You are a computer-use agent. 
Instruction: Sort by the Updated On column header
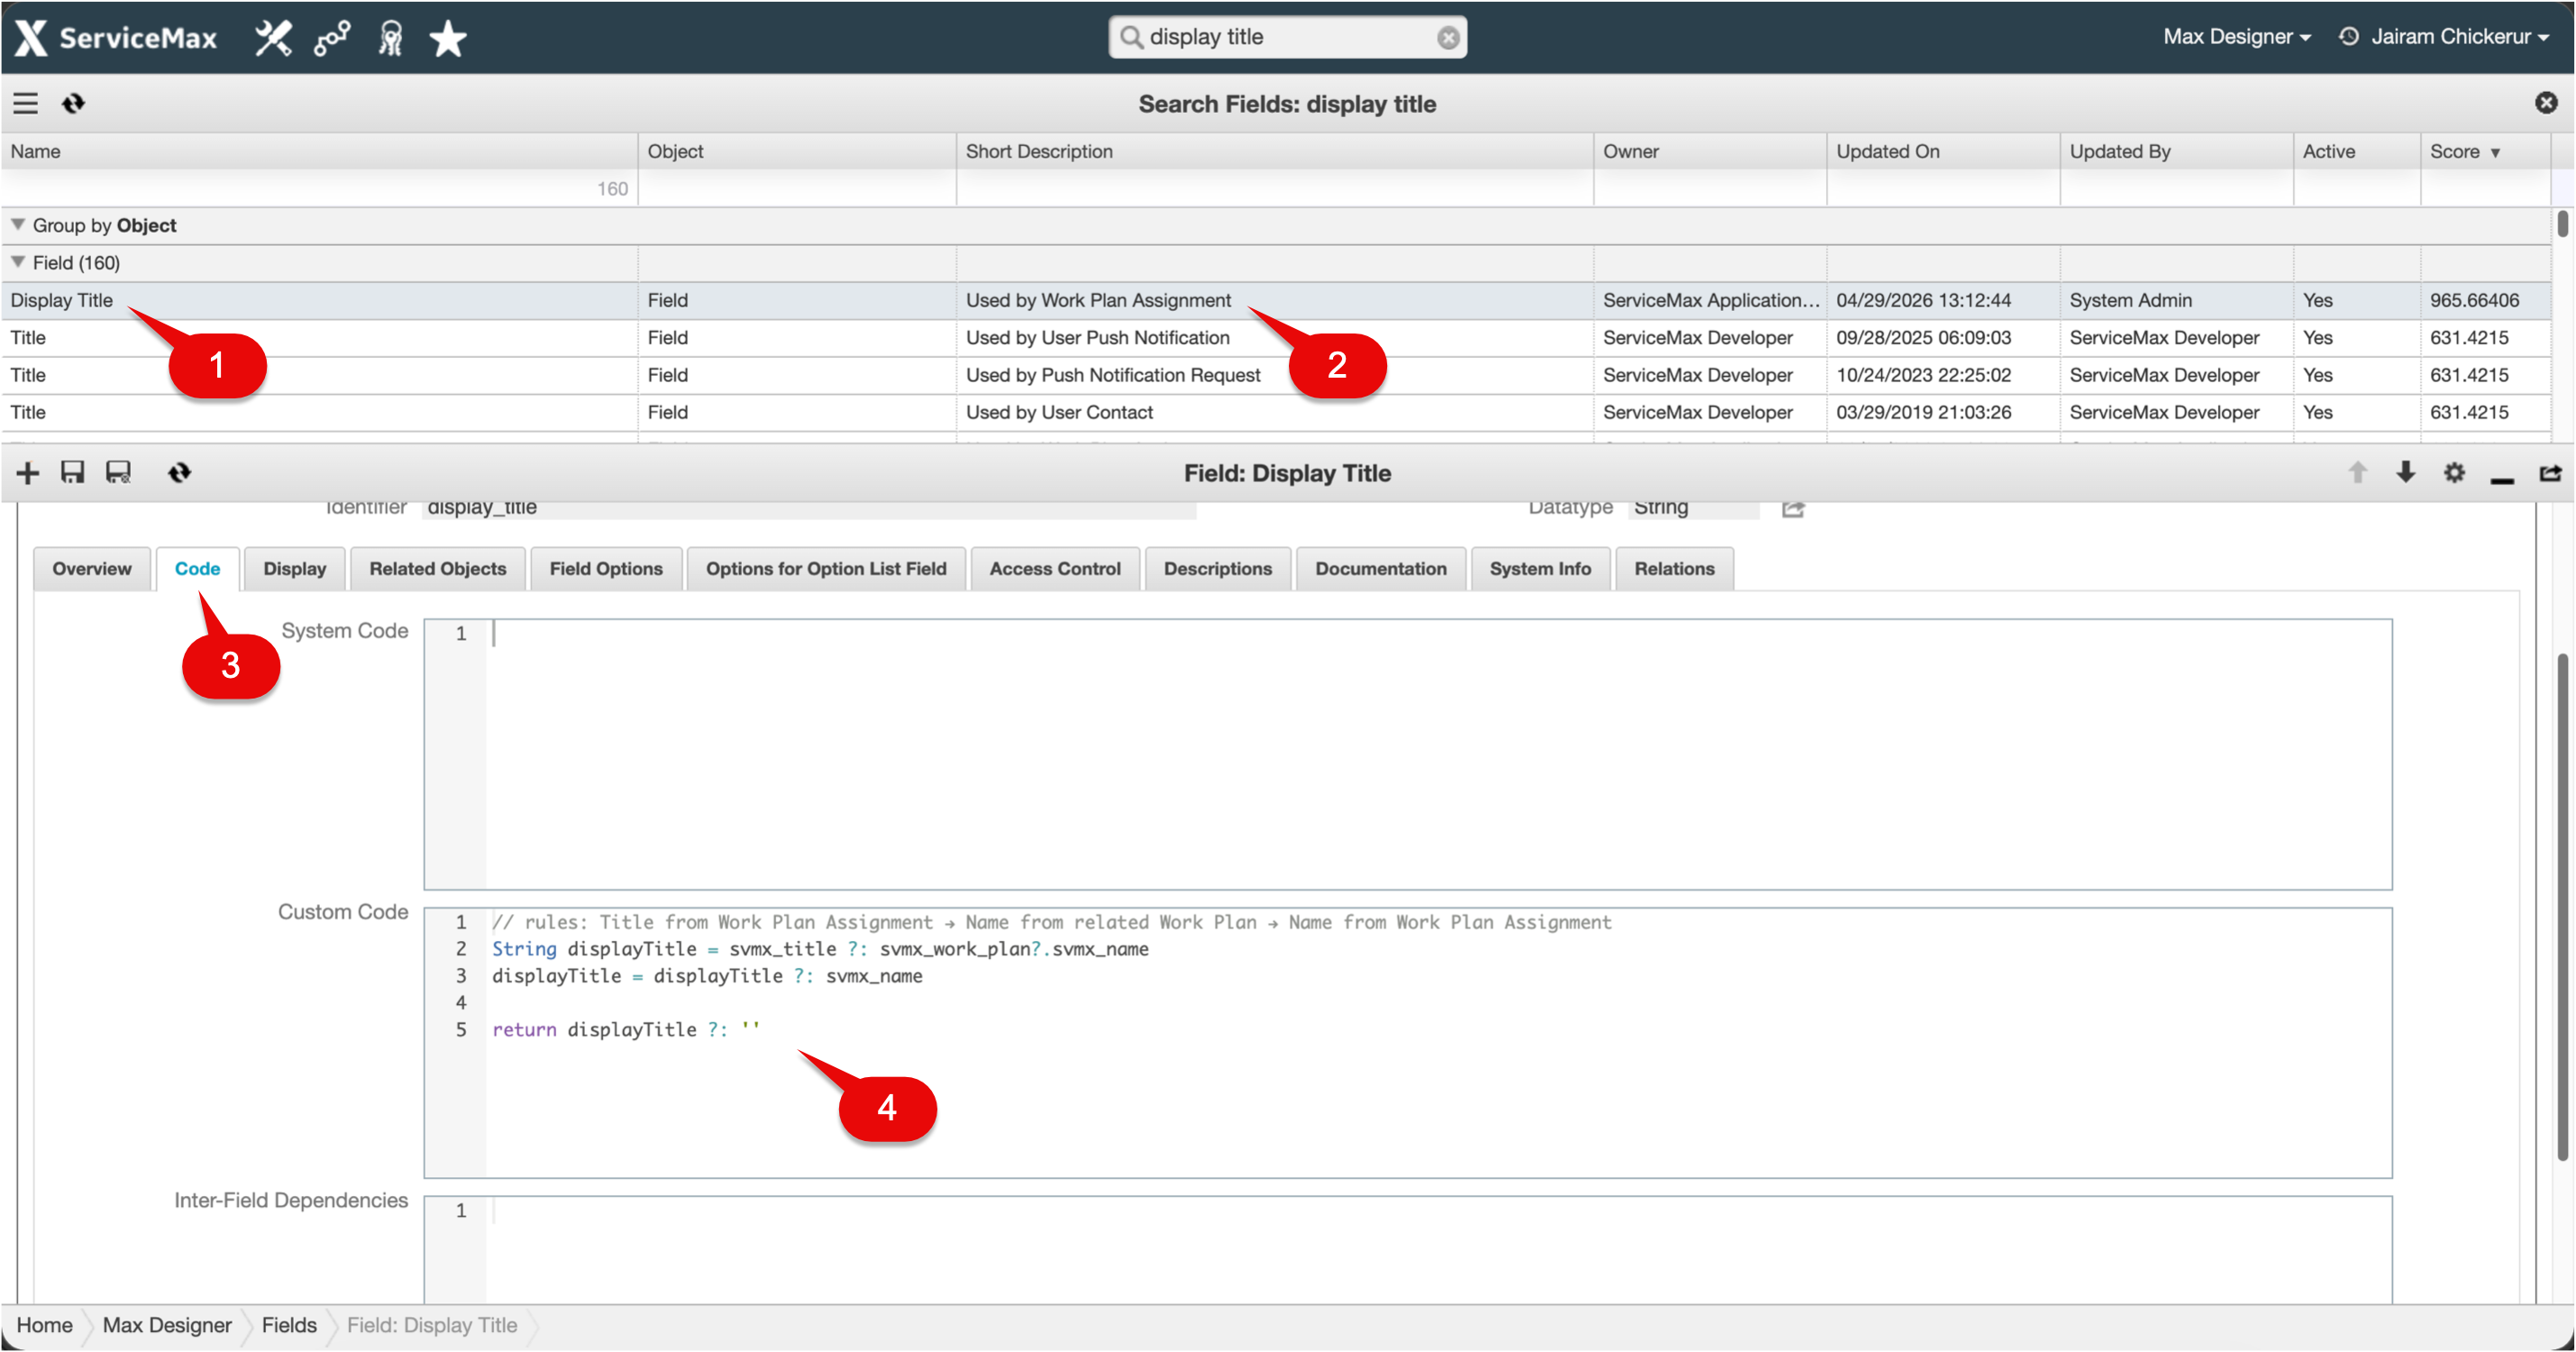[x=1943, y=151]
